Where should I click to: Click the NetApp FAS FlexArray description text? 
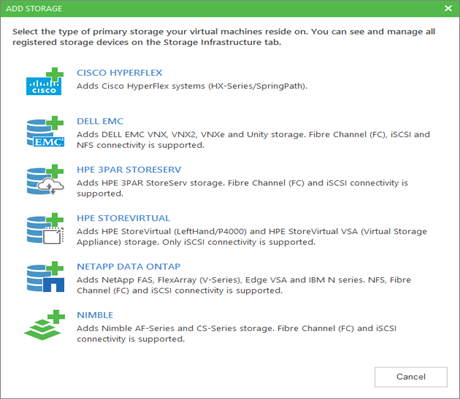pyautogui.click(x=244, y=285)
